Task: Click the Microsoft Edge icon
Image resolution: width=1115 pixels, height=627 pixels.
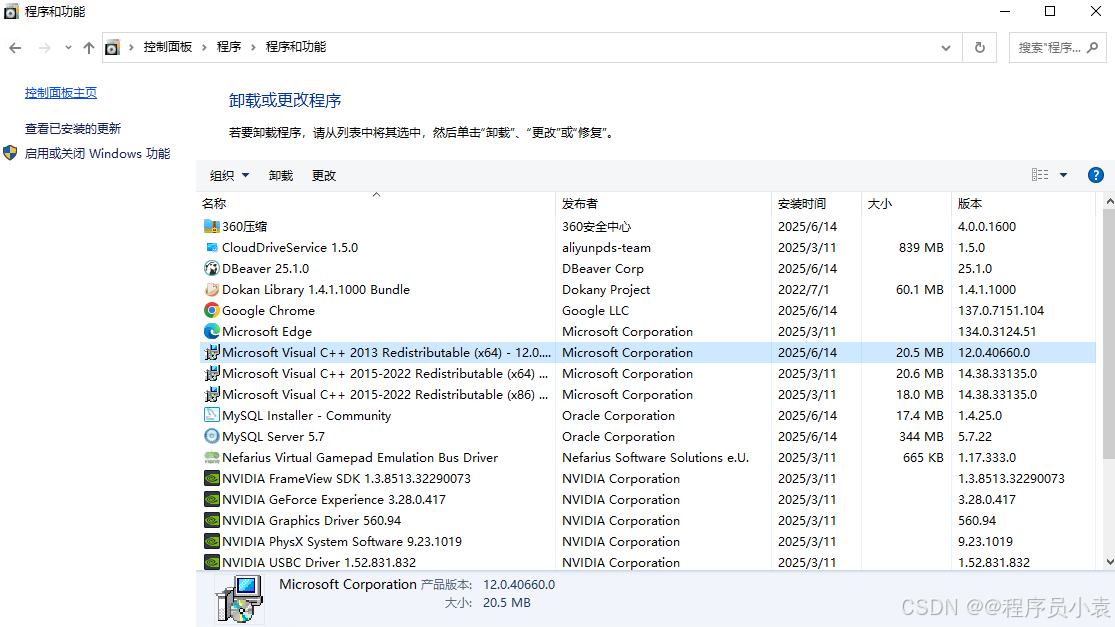Action: [211, 331]
